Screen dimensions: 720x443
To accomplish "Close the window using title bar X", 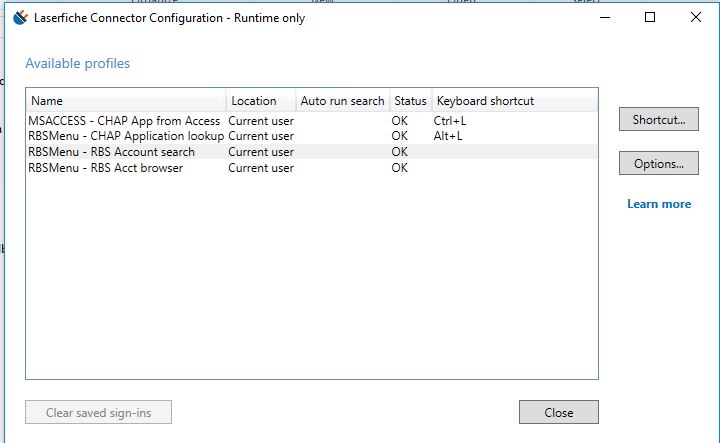I will click(696, 17).
